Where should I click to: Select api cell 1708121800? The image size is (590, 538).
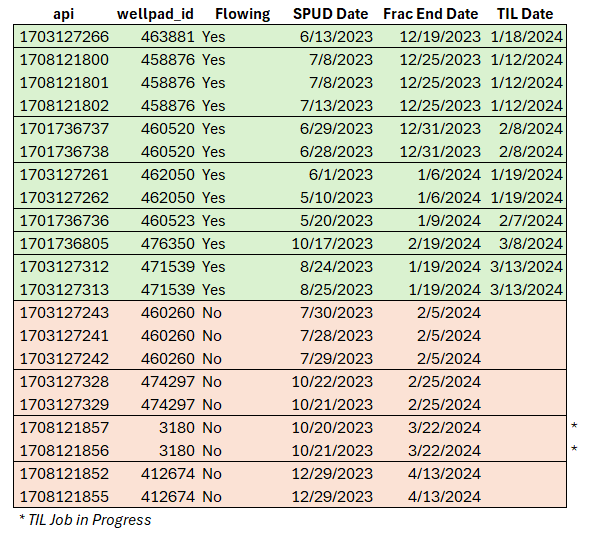(x=64, y=60)
